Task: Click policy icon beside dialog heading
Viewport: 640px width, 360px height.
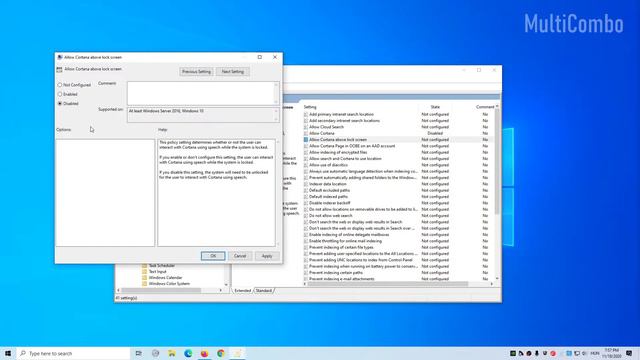Action: [x=60, y=70]
